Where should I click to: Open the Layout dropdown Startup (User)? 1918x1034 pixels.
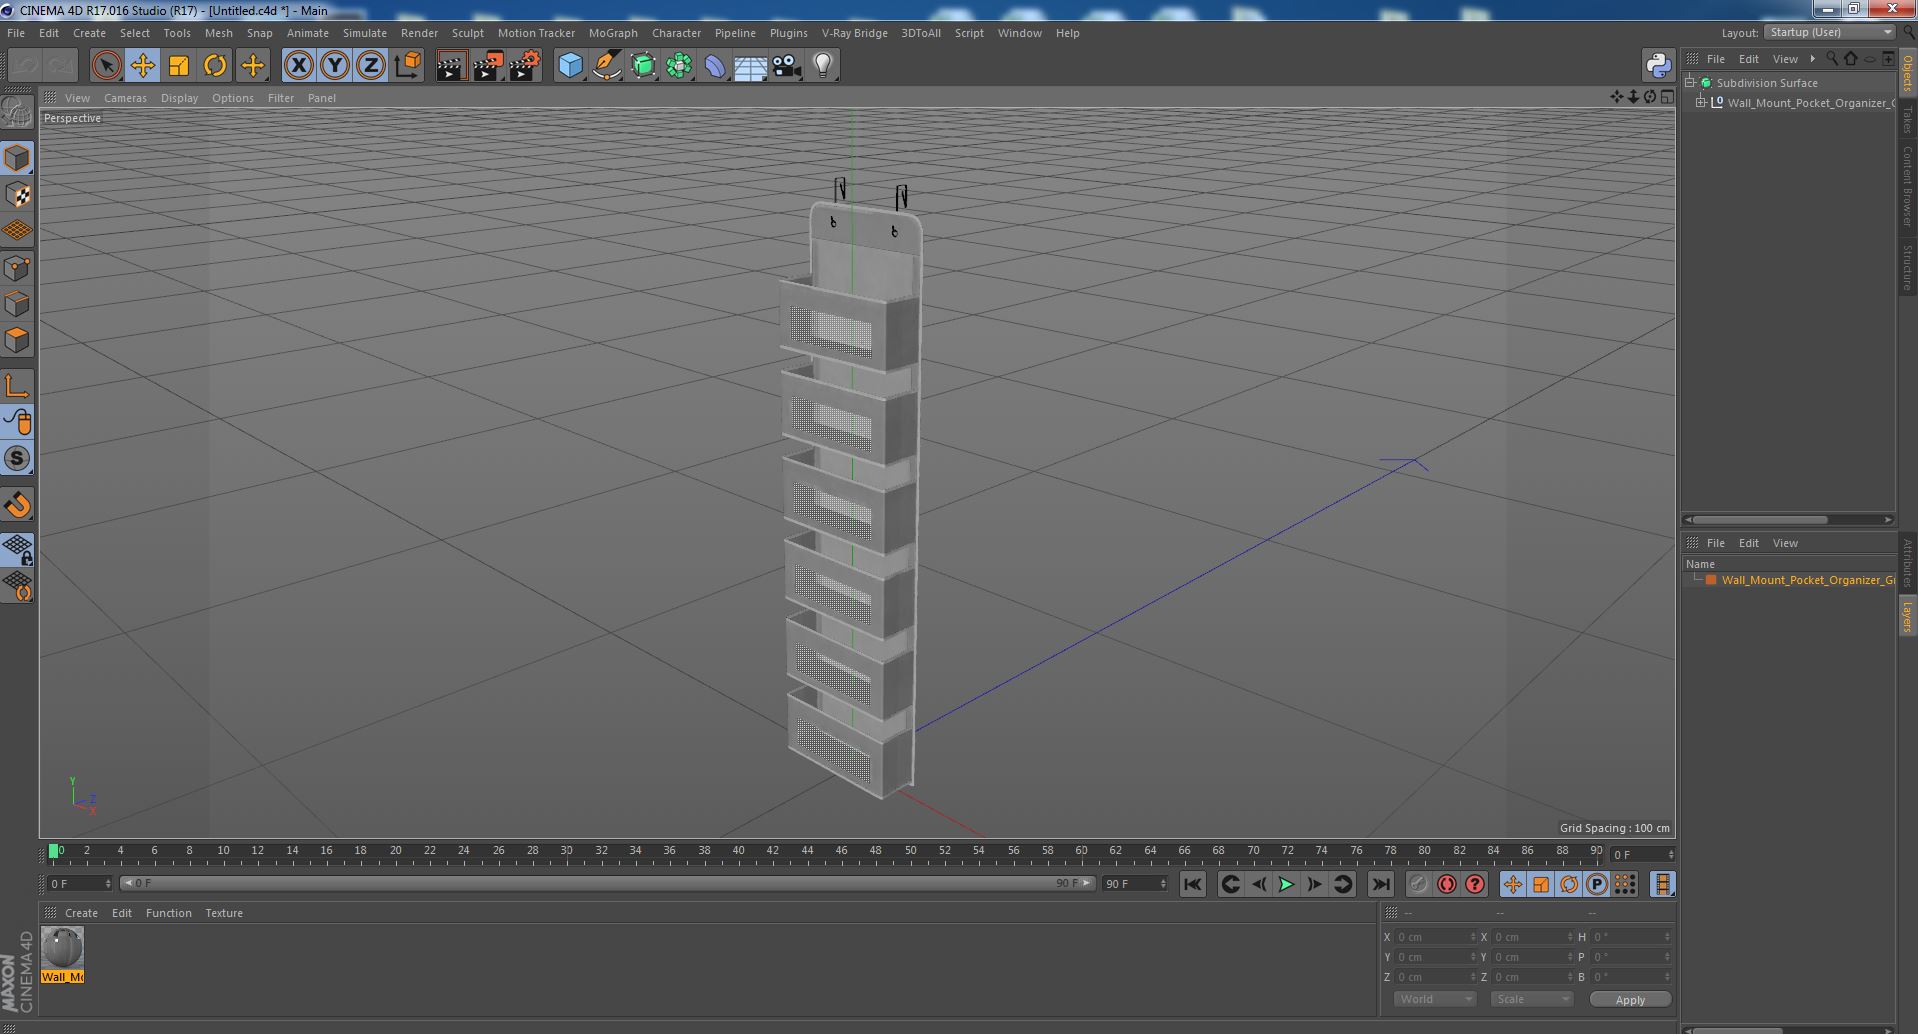click(1829, 32)
